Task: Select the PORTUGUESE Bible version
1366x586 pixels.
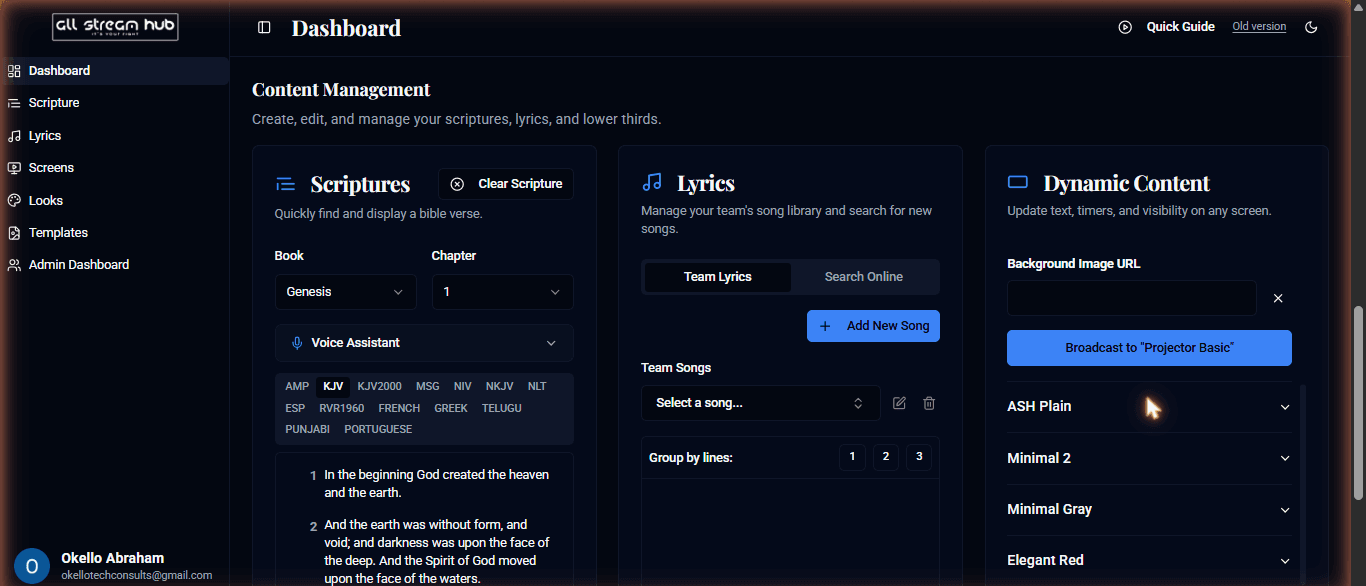Action: [x=378, y=429]
